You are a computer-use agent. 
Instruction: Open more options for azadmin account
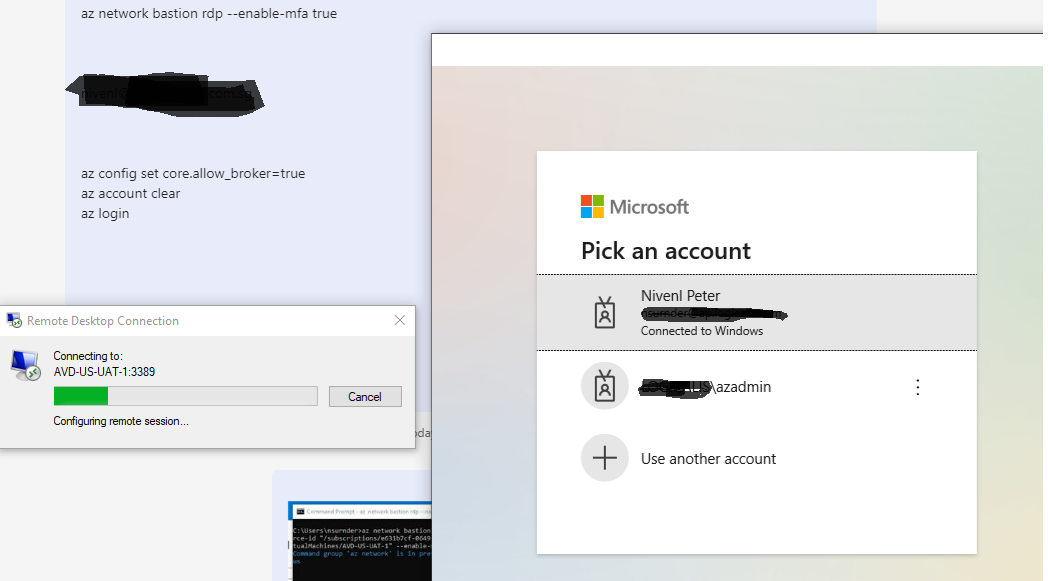click(x=918, y=387)
